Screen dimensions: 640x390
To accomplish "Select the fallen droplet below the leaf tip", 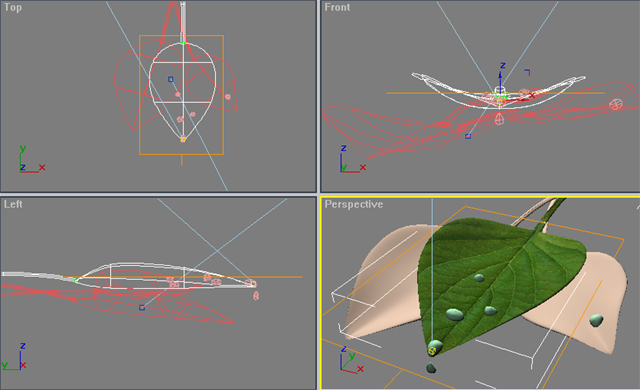I will click(431, 368).
